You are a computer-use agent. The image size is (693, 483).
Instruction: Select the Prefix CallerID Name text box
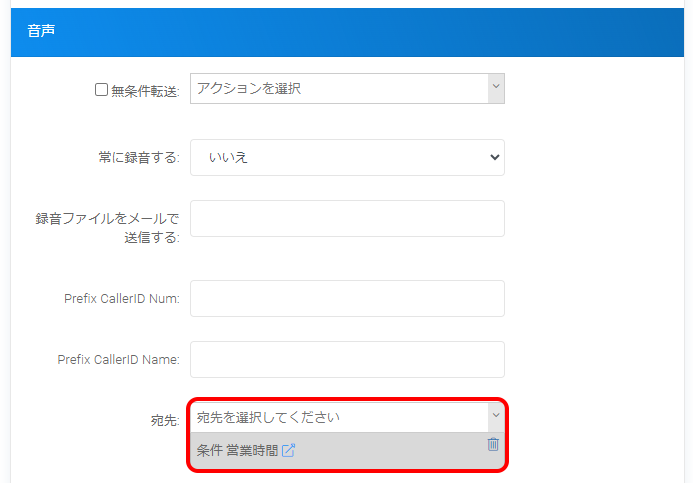pos(347,360)
